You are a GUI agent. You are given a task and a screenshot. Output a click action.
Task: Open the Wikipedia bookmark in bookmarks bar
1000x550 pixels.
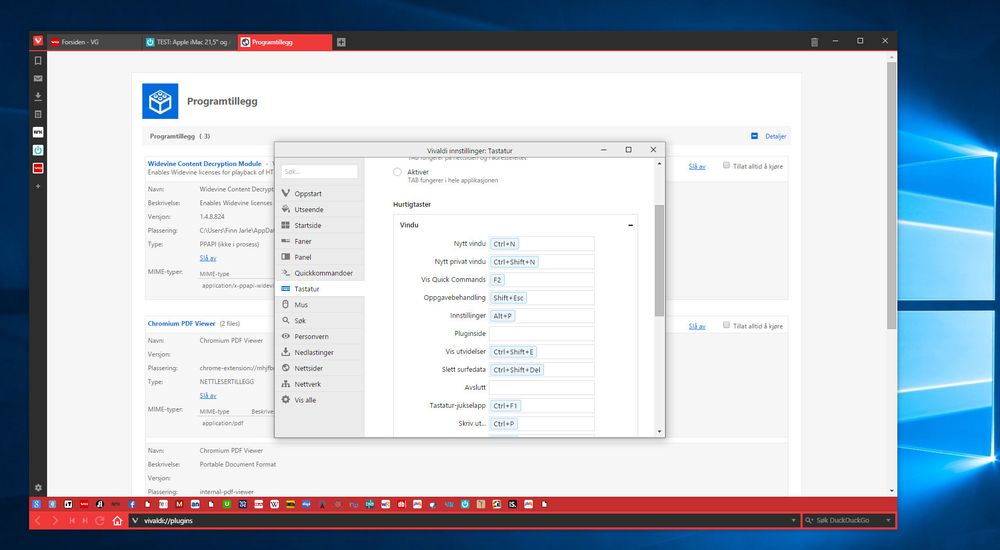(x=275, y=504)
